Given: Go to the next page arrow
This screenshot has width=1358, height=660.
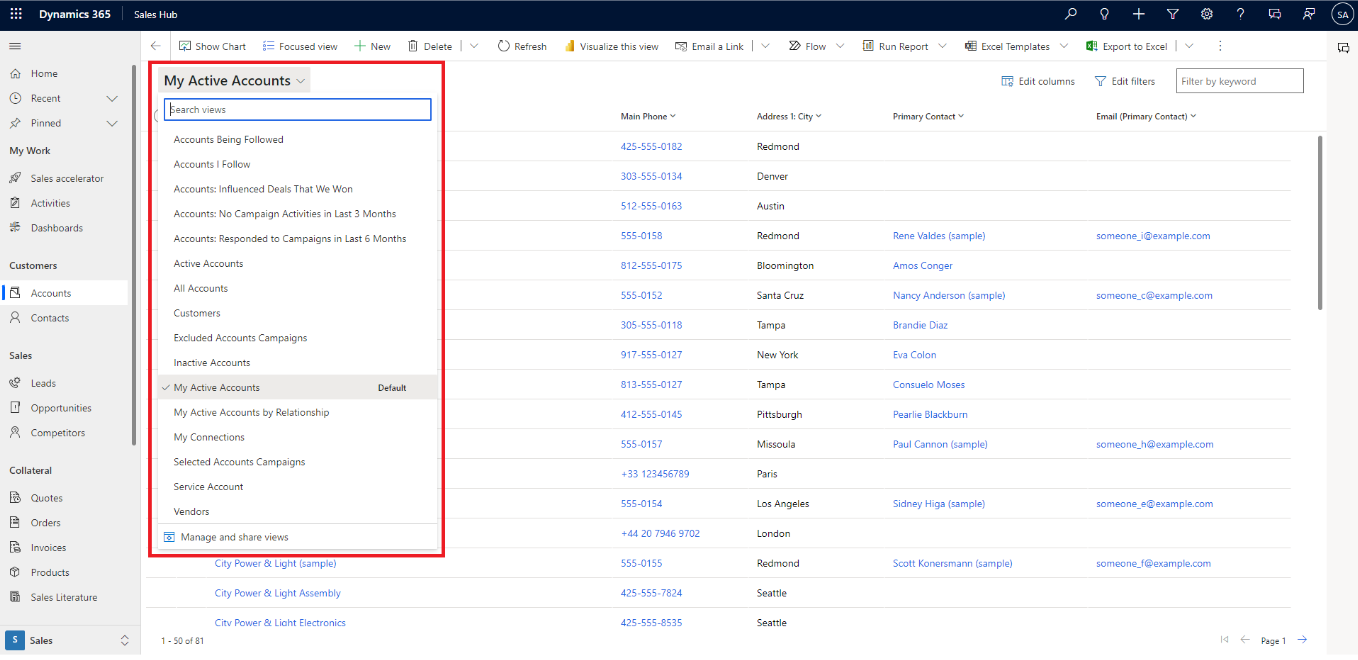Looking at the screenshot, I should tap(1302, 640).
